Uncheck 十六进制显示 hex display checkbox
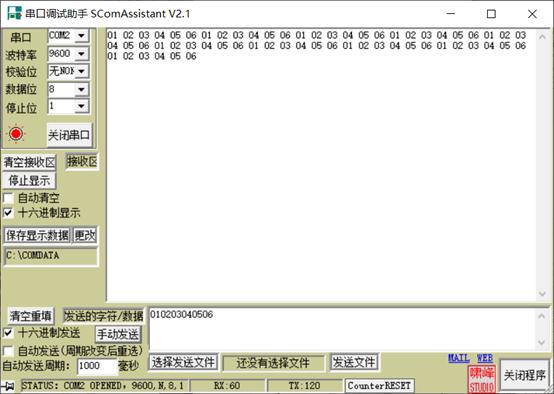Image resolution: width=554 pixels, height=394 pixels. (8, 213)
